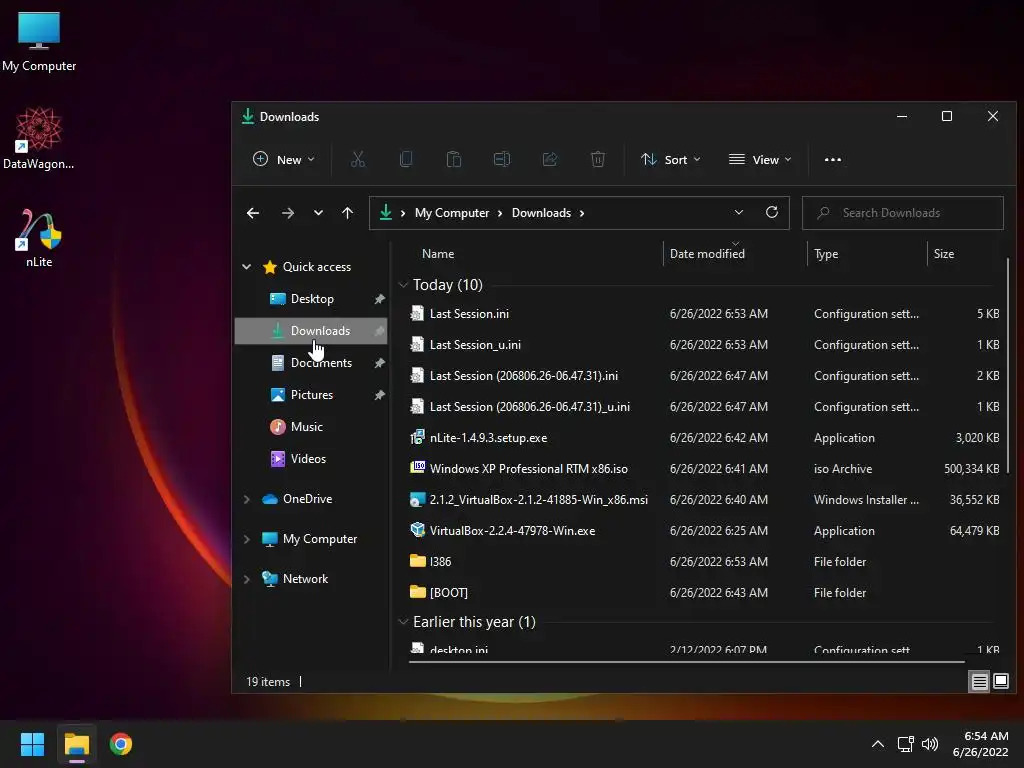1024x768 pixels.
Task: Open the Sort dropdown menu
Action: (x=671, y=159)
